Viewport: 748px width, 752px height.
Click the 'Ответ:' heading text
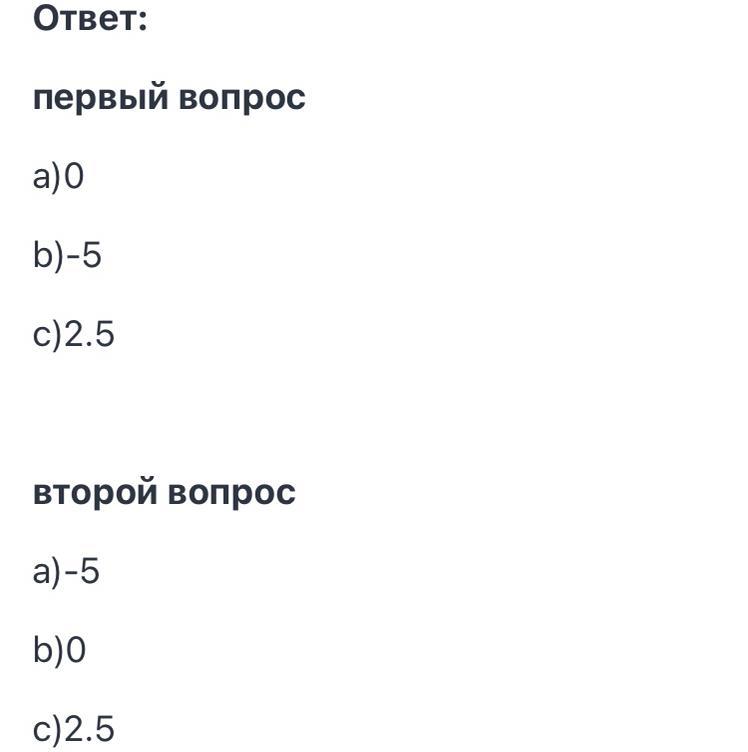tap(90, 19)
